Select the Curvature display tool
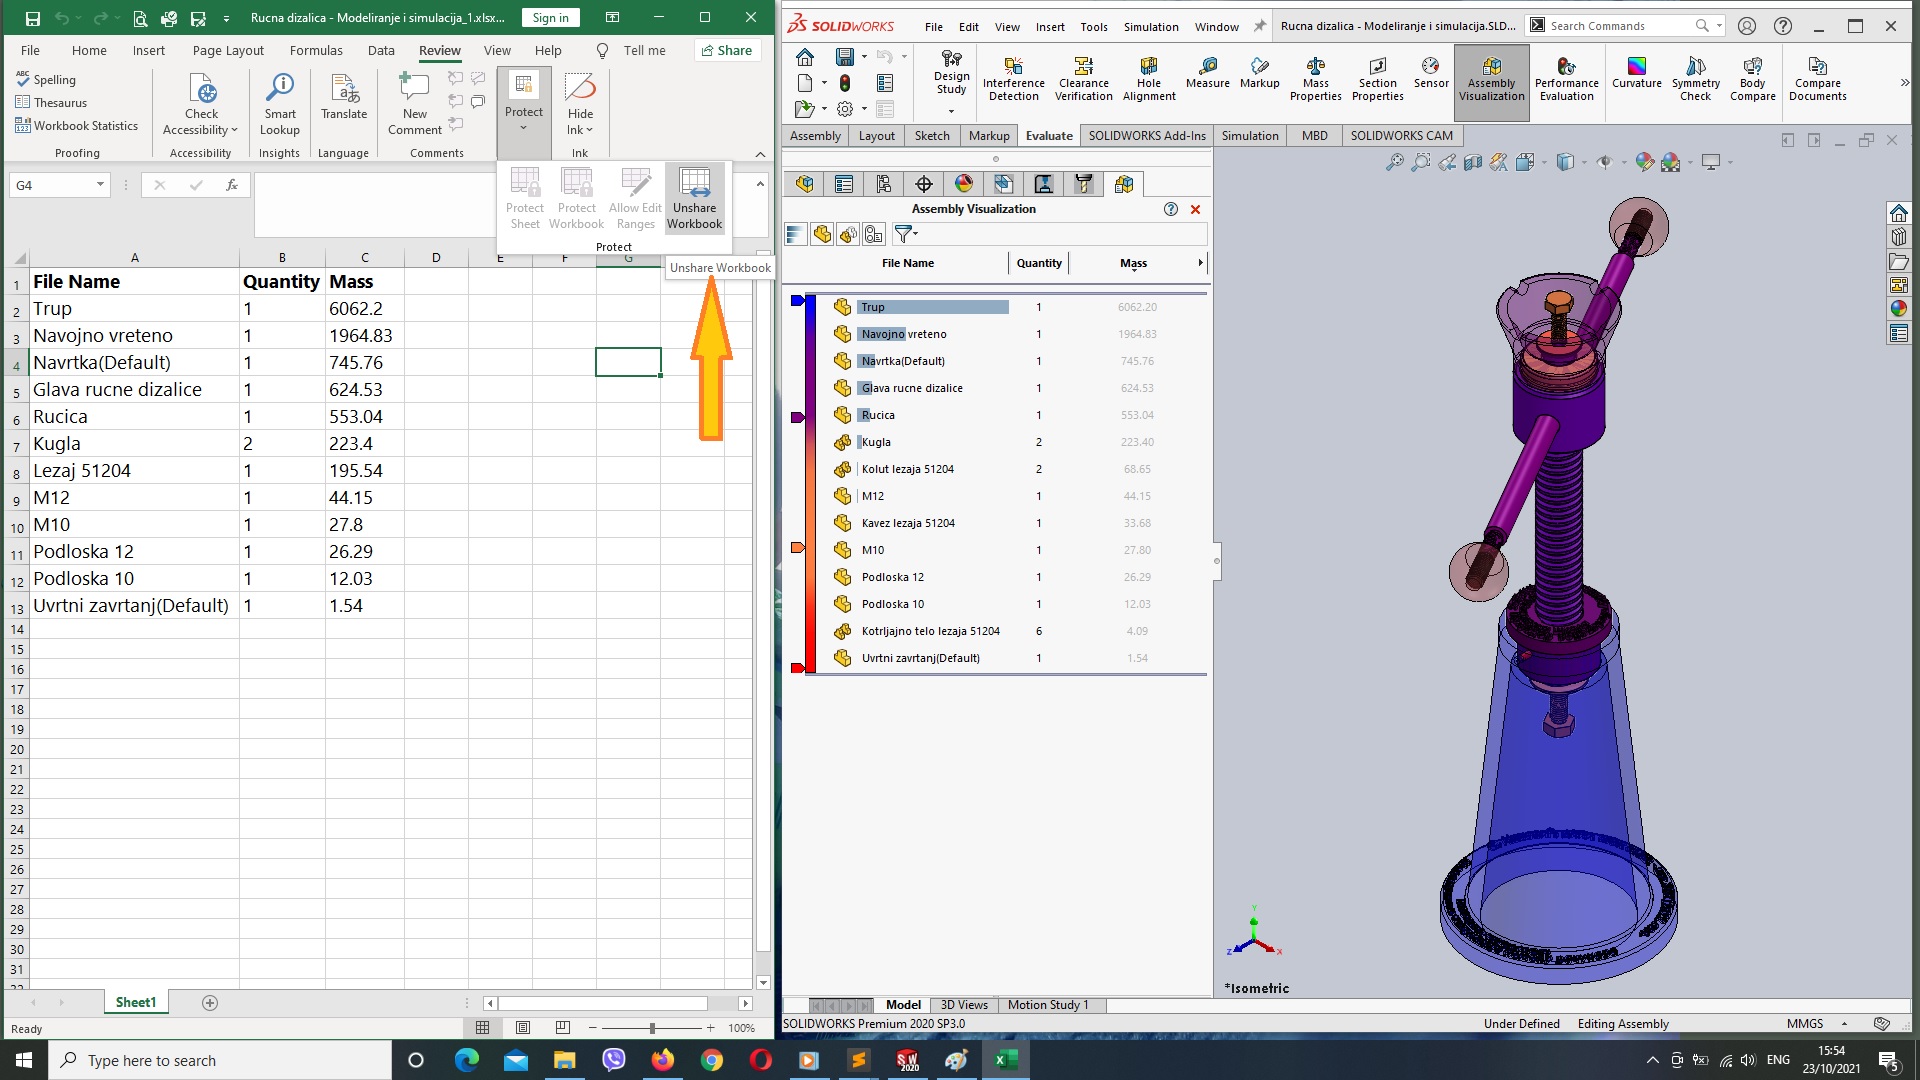Viewport: 1920px width, 1080px height. click(1636, 73)
